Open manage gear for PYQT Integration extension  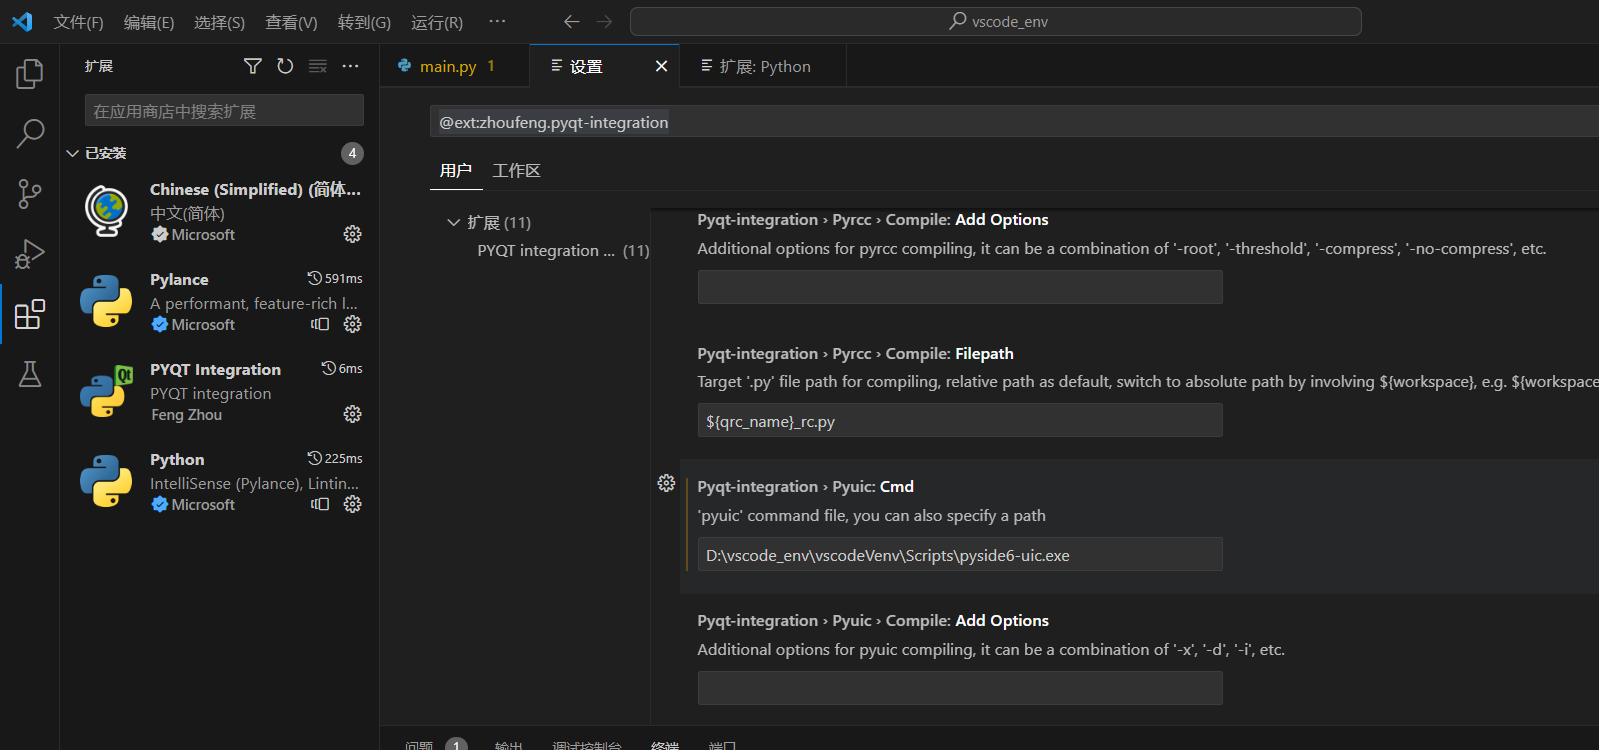(352, 414)
